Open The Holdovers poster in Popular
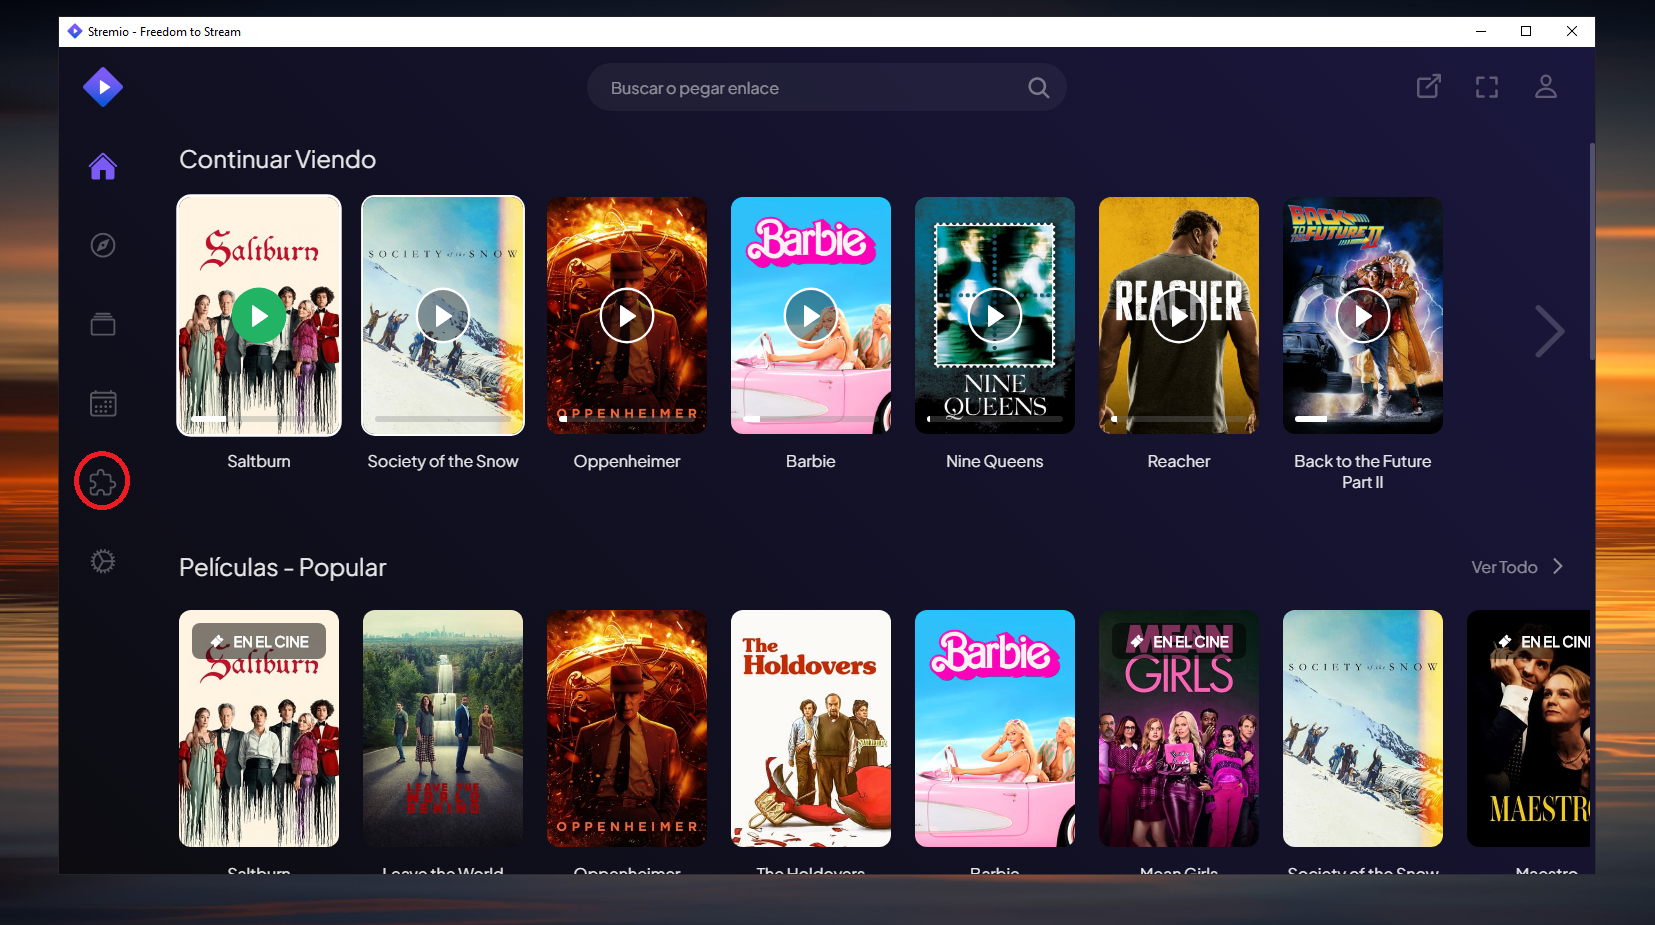This screenshot has width=1655, height=925. click(x=811, y=728)
